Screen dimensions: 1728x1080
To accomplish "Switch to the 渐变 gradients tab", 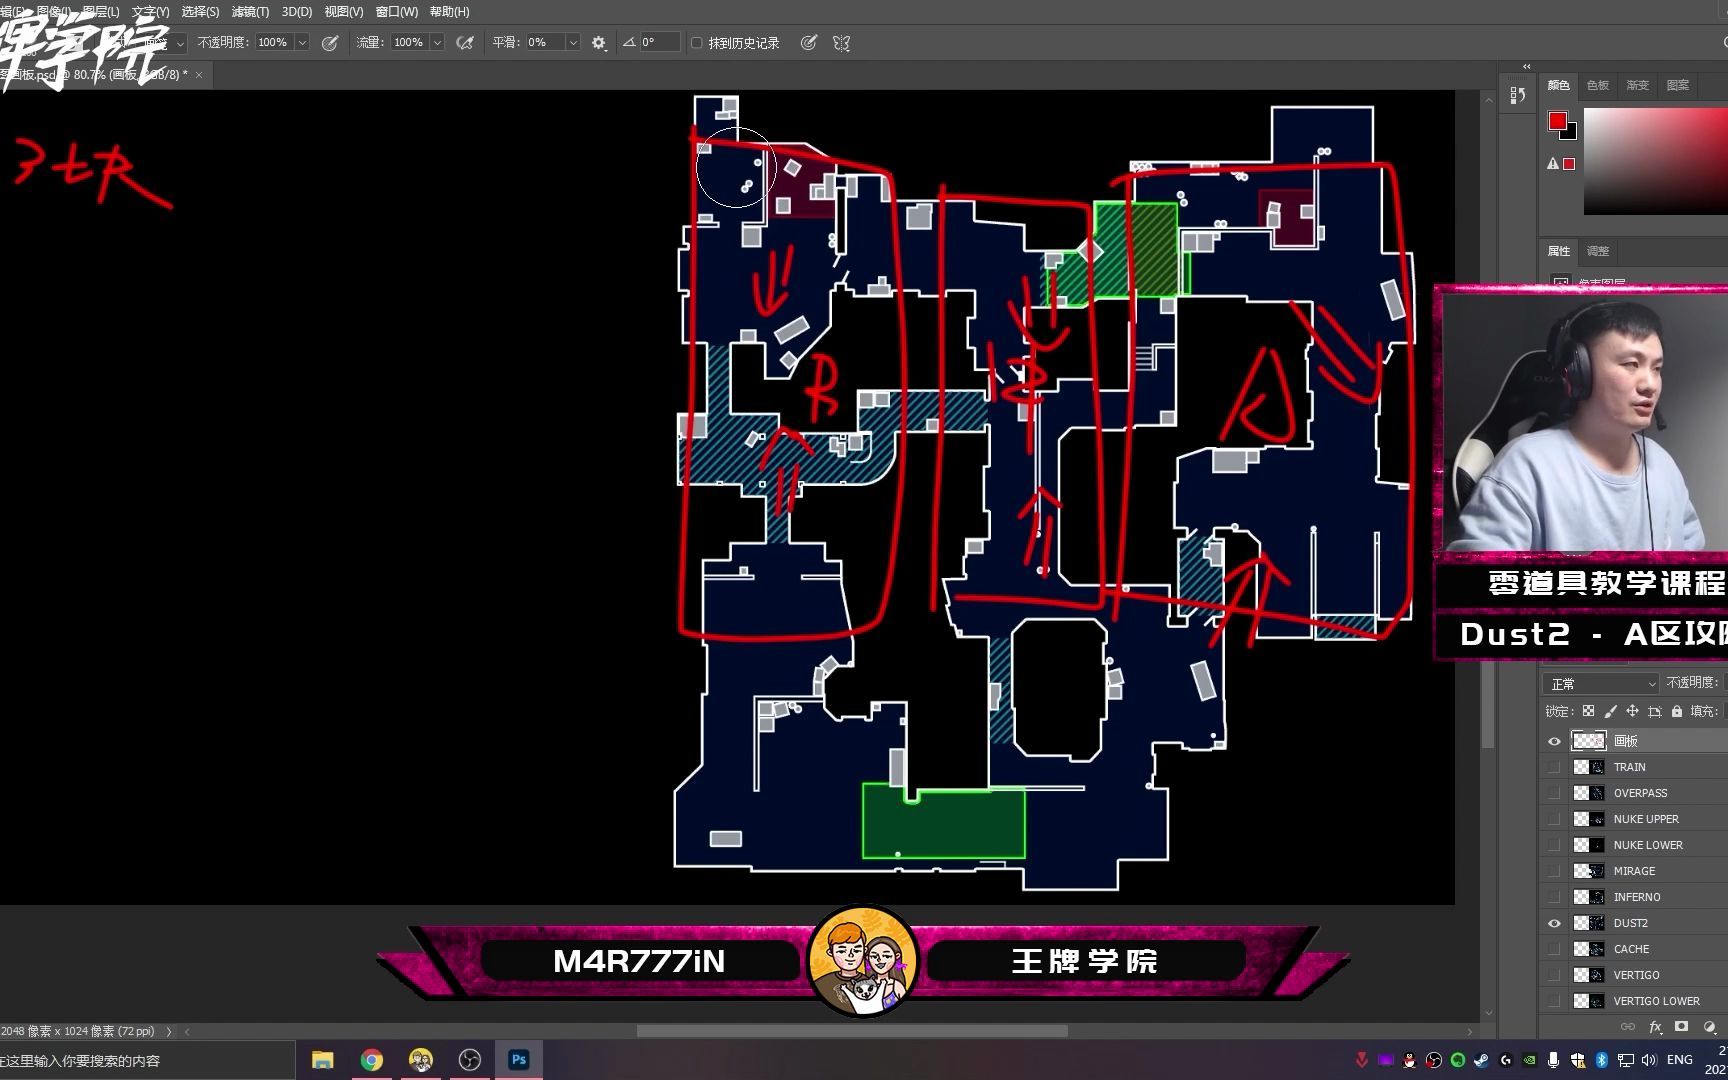I will click(1638, 85).
